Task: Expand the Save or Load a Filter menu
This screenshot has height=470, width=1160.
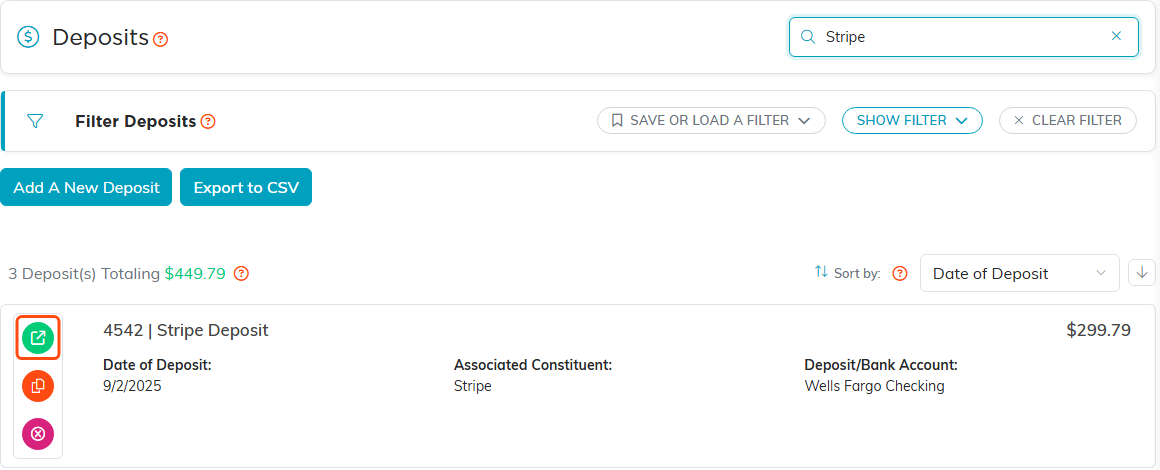Action: point(711,120)
